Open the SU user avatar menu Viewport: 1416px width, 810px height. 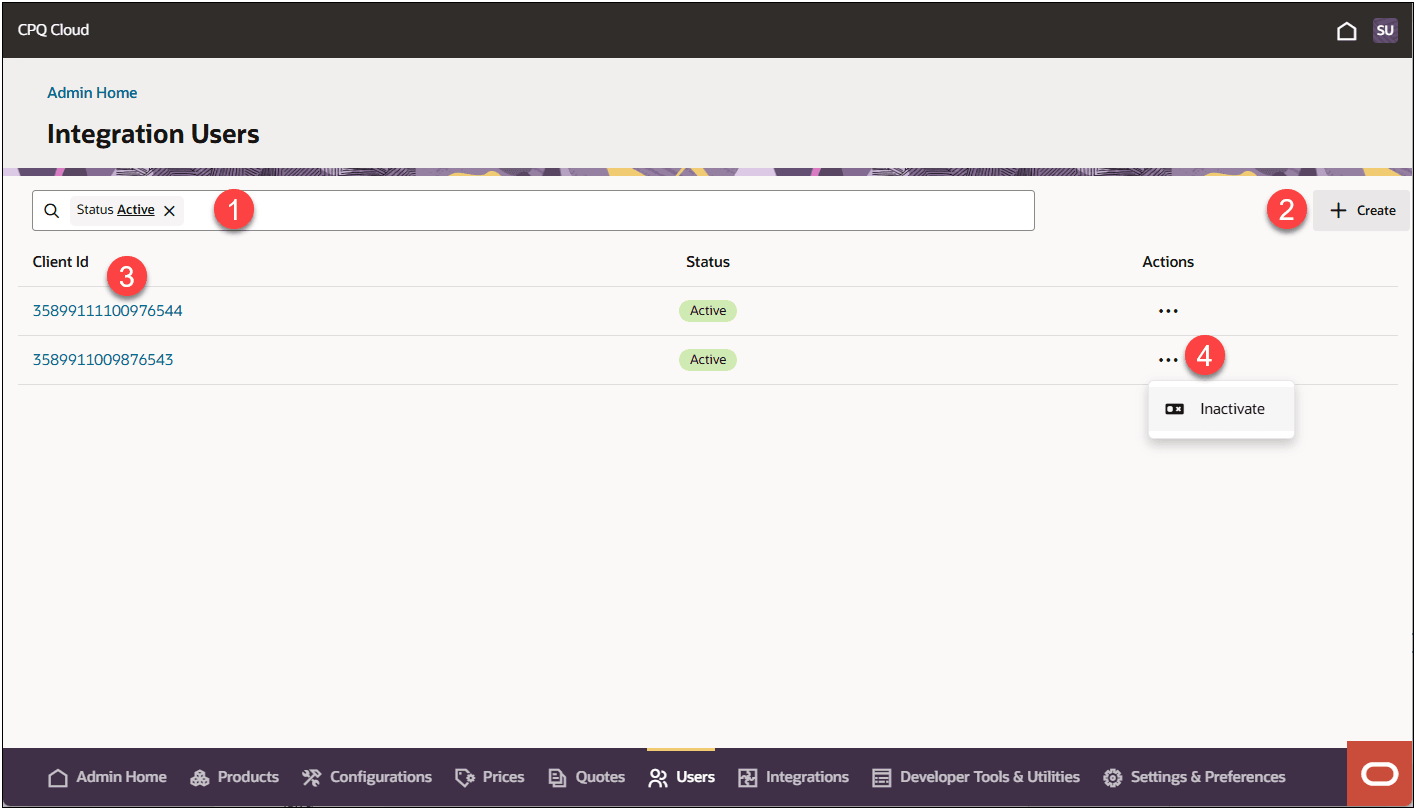pos(1385,30)
